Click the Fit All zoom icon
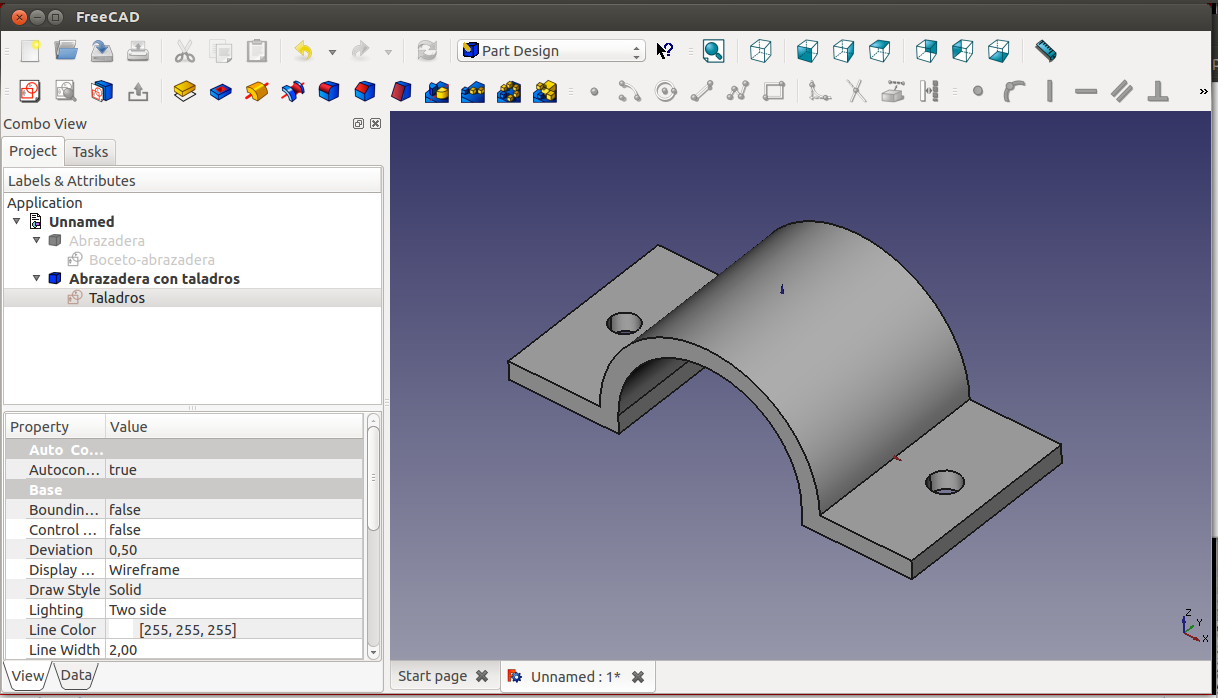The width and height of the screenshot is (1218, 698). click(713, 51)
